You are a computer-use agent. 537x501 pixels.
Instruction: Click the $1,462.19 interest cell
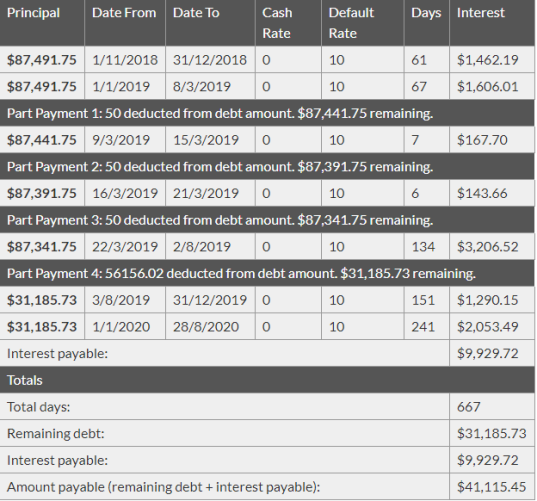[x=492, y=60]
